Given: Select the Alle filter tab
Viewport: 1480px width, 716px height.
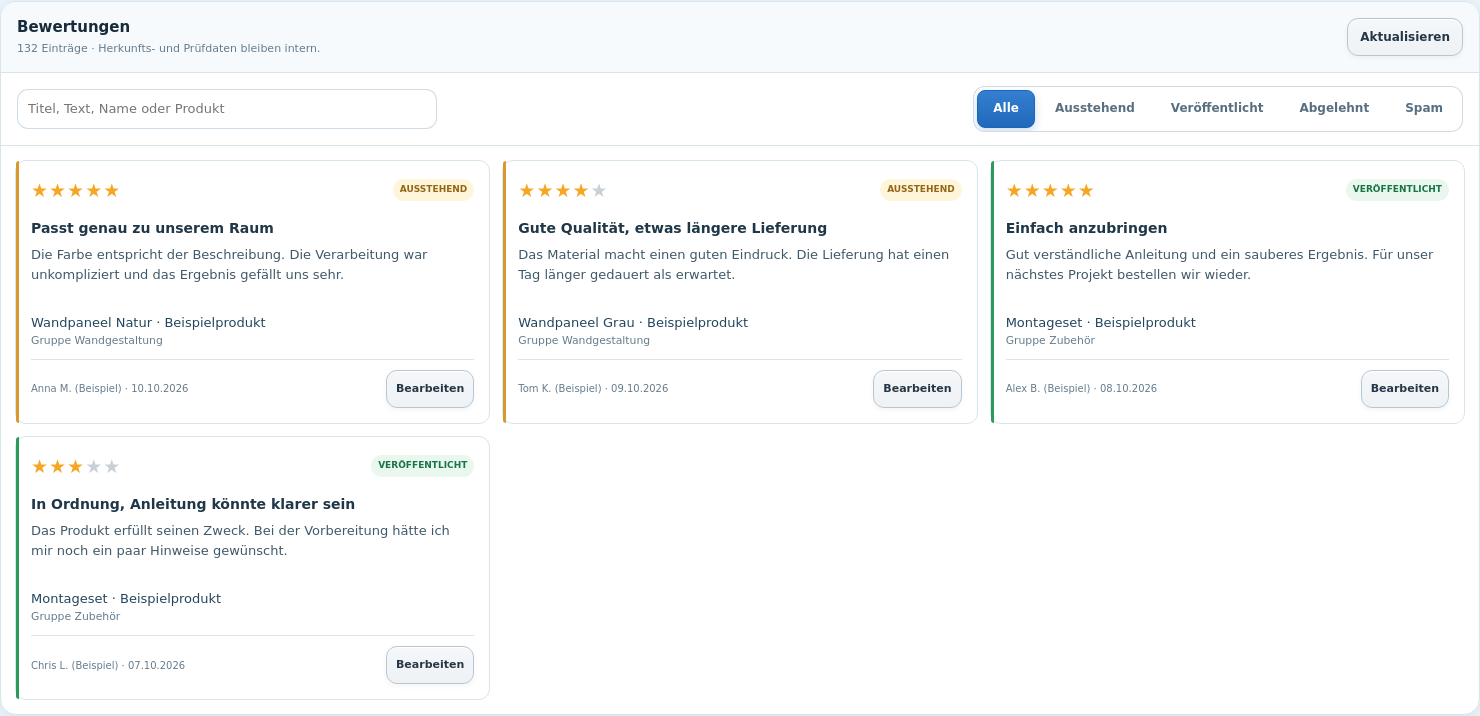Looking at the screenshot, I should pyautogui.click(x=1006, y=109).
